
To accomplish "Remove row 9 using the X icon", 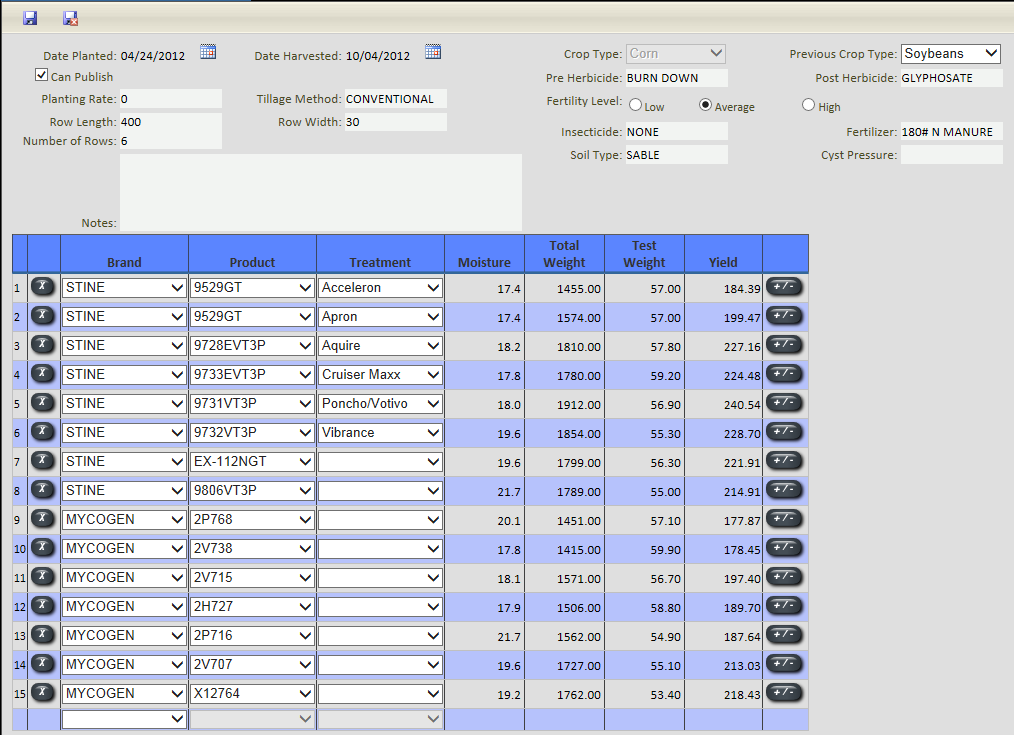I will click(43, 518).
